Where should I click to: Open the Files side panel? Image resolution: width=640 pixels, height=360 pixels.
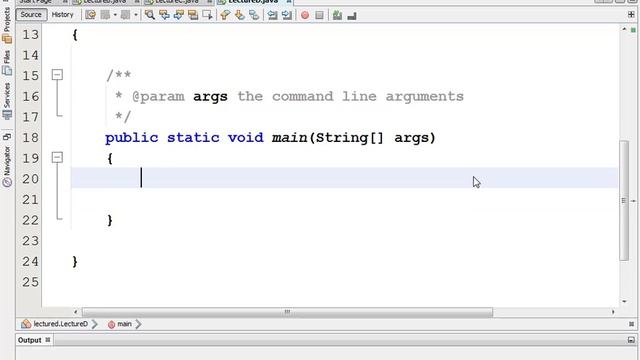(7, 62)
